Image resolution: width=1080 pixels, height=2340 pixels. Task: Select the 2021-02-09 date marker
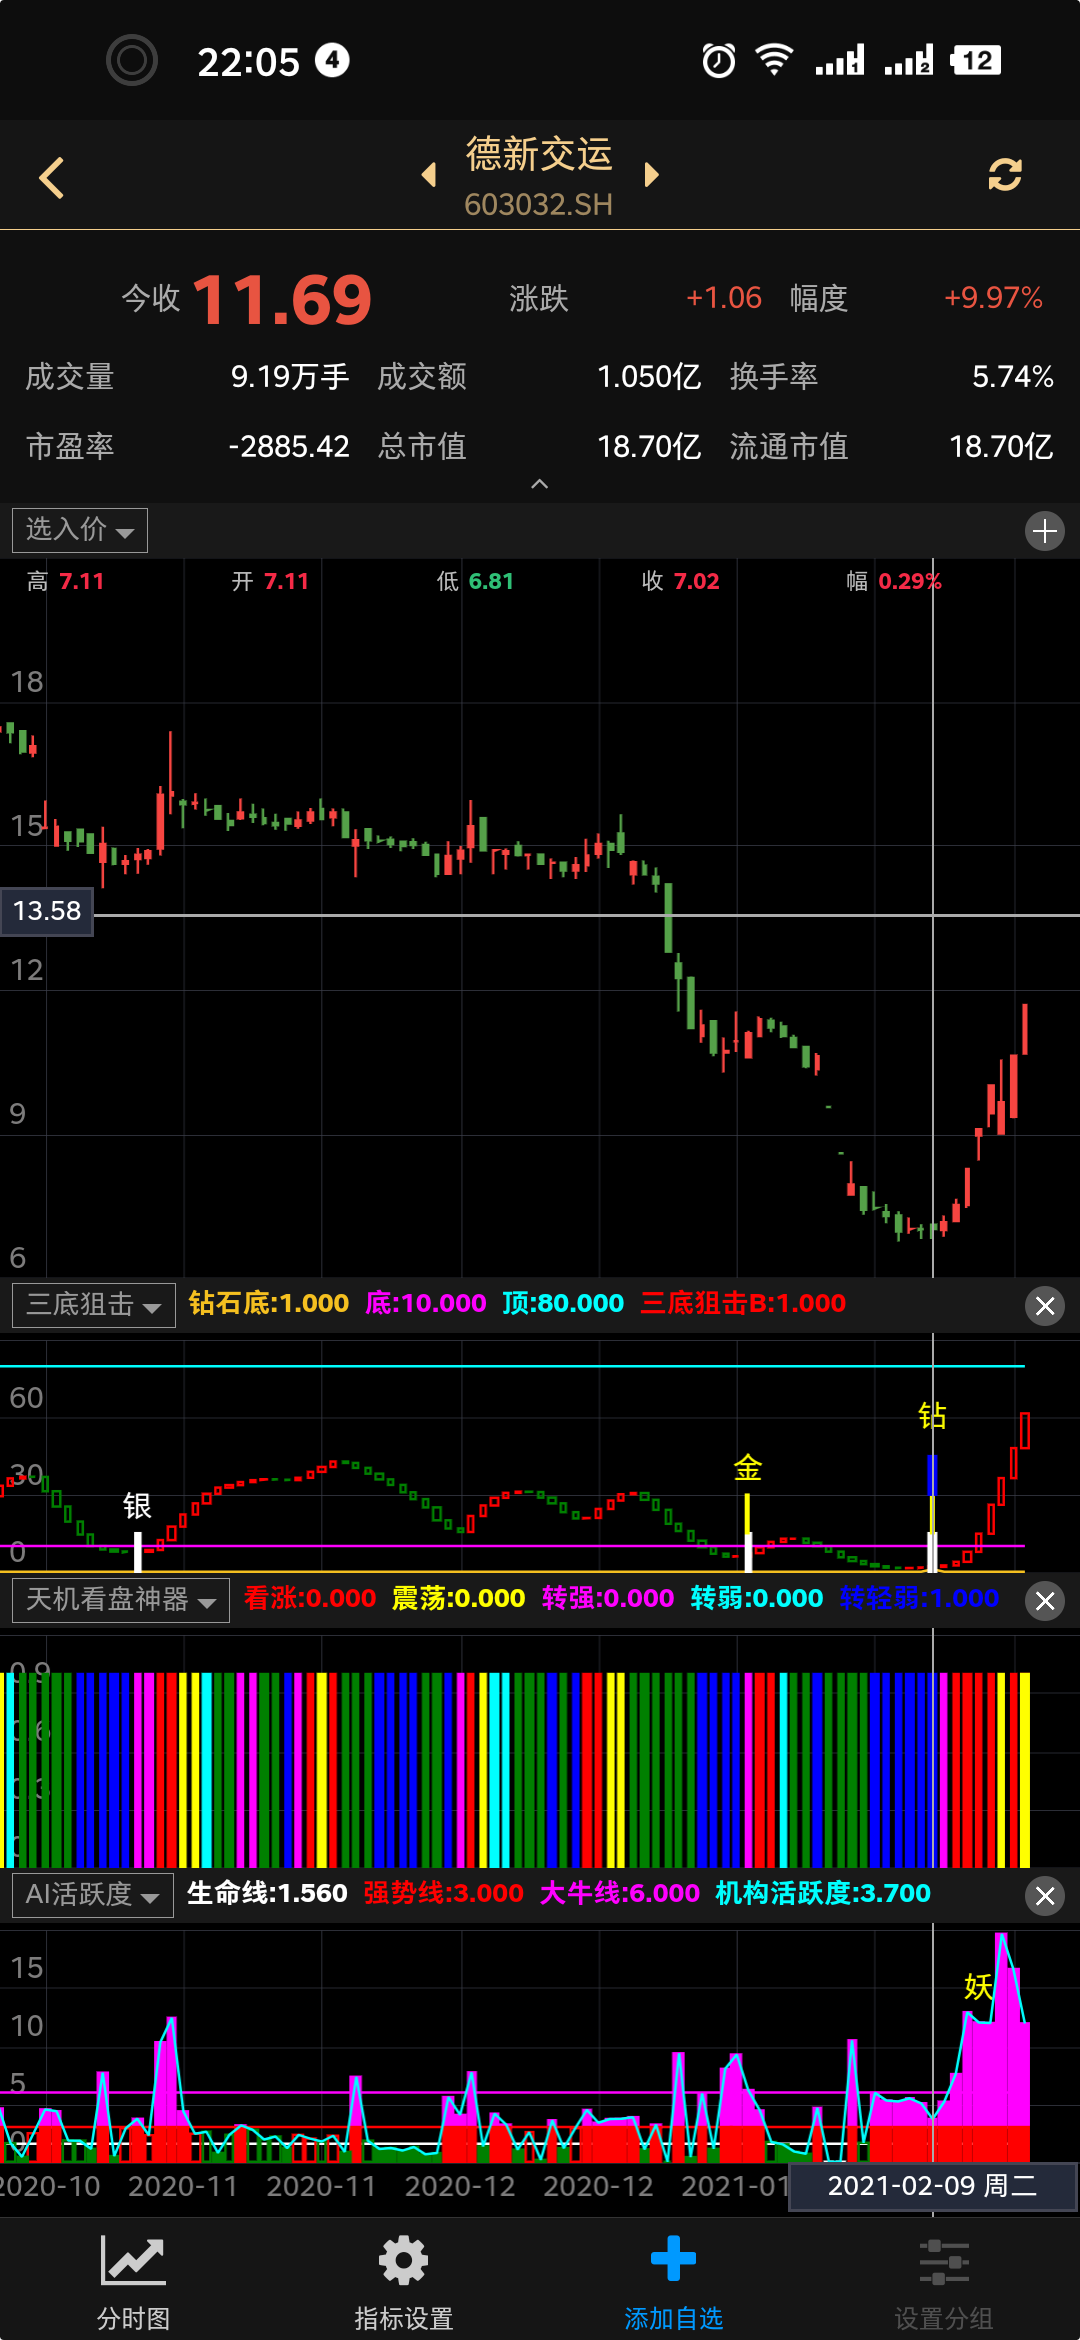coord(932,2186)
